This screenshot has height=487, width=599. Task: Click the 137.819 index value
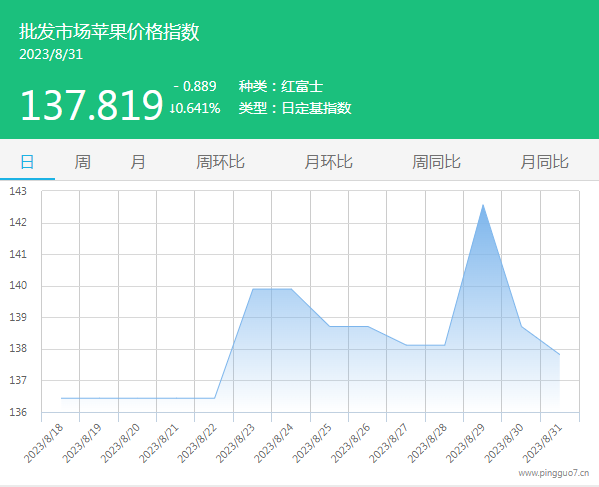[92, 105]
